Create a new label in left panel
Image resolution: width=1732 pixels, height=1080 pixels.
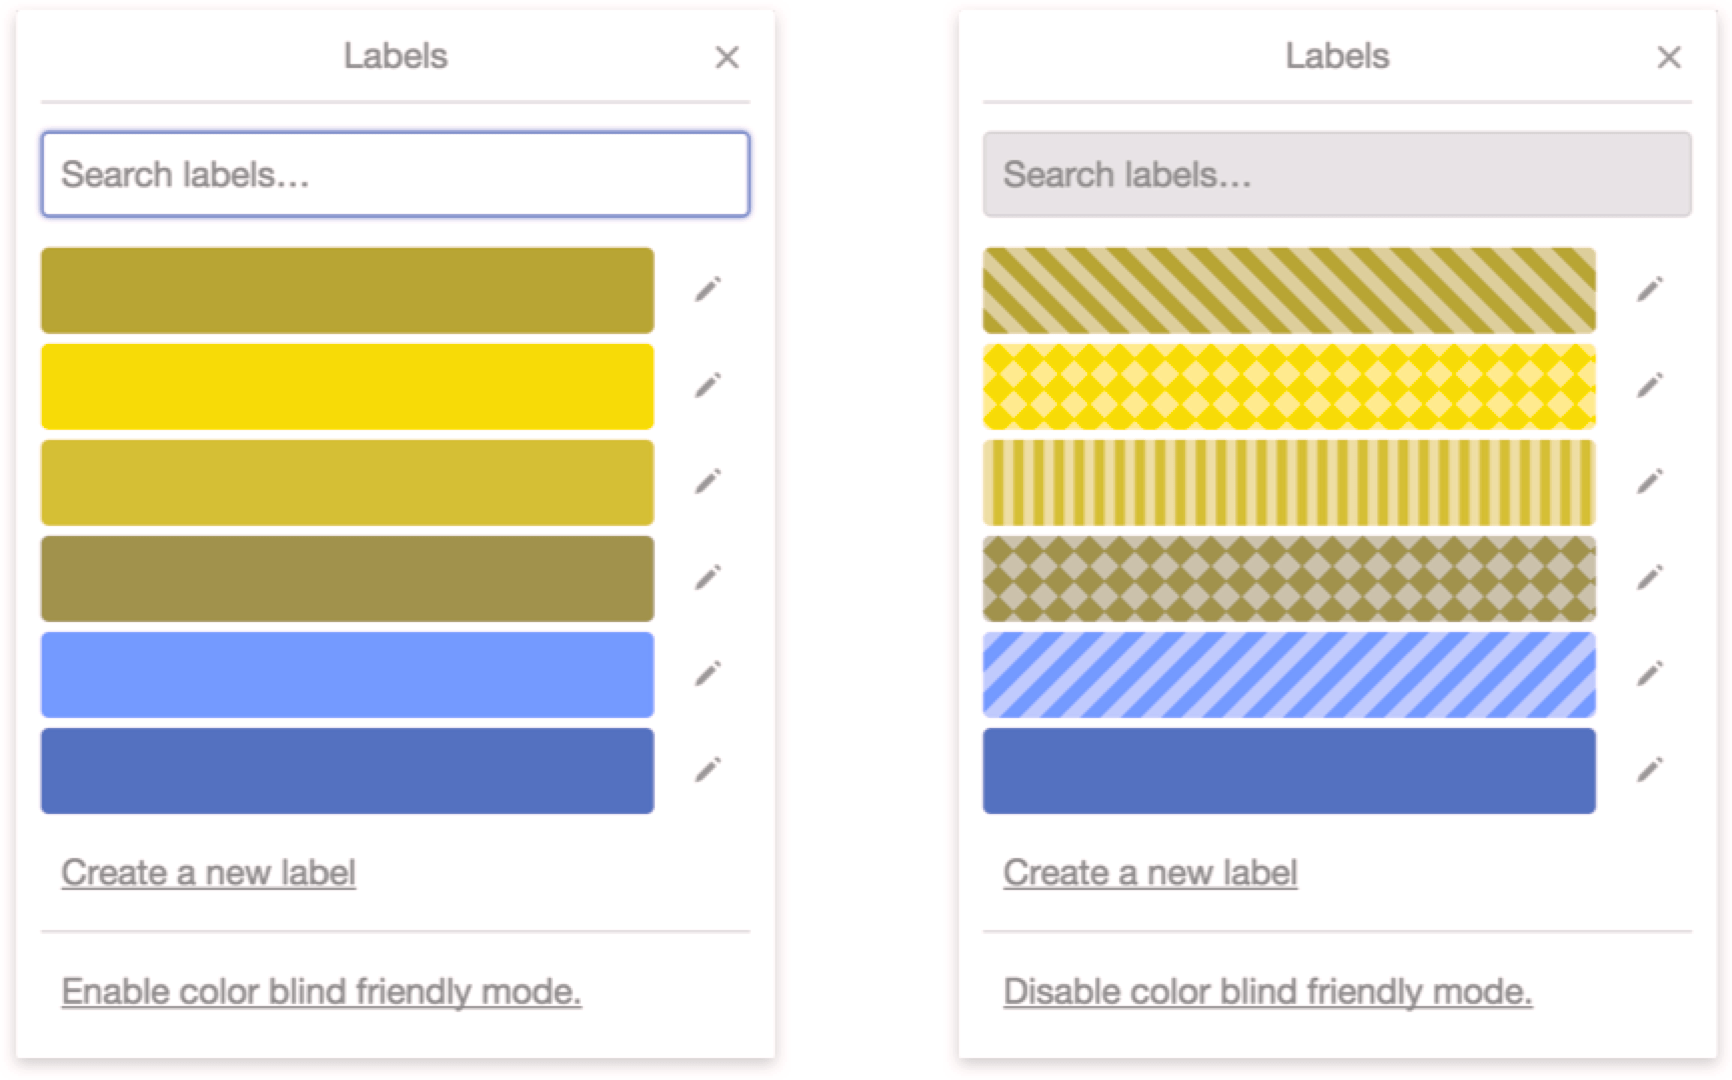click(208, 873)
